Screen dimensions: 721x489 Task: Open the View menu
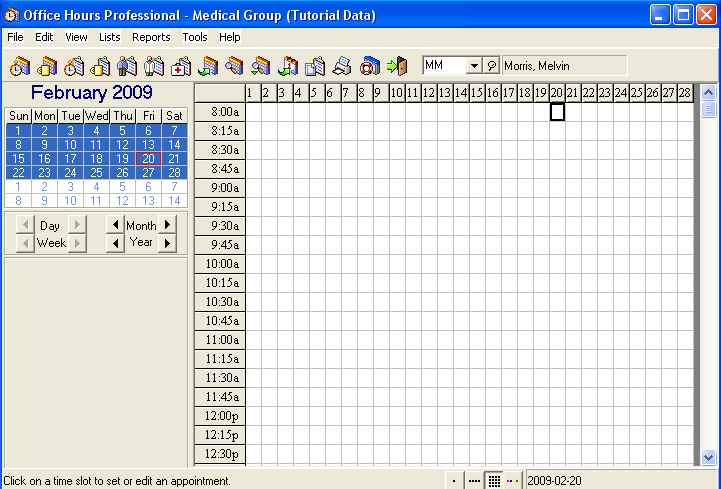point(76,37)
